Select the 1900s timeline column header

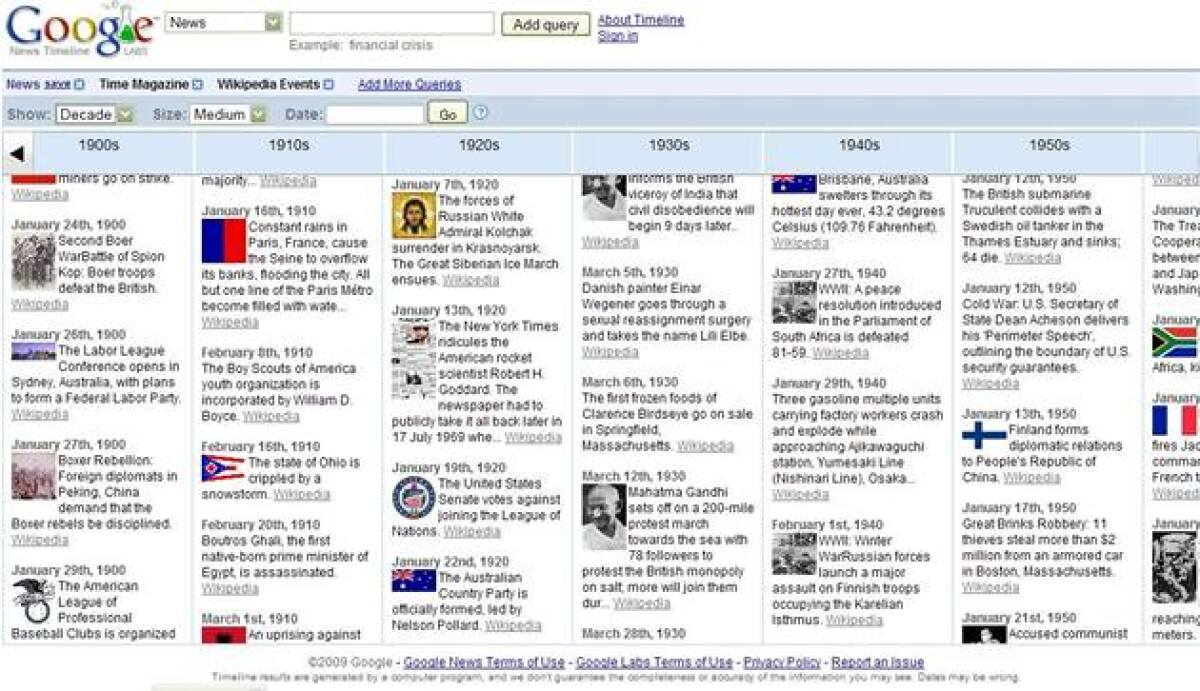pyautogui.click(x=98, y=146)
